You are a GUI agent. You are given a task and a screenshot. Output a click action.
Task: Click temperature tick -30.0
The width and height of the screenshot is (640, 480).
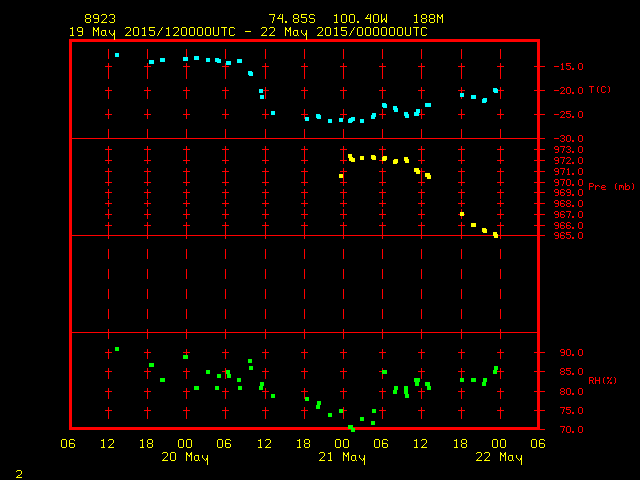pyautogui.click(x=569, y=139)
